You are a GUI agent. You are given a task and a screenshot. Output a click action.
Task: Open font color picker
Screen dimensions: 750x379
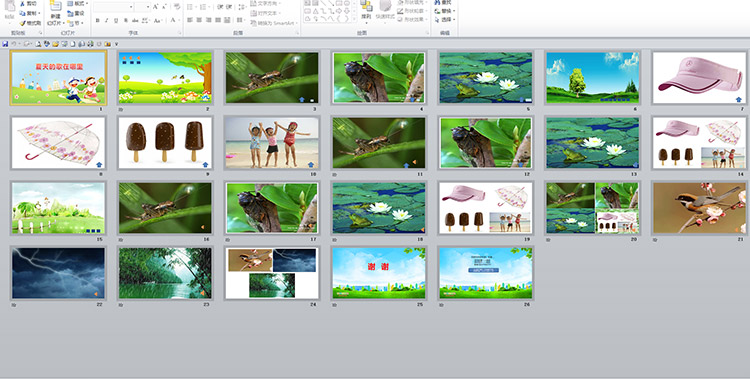tap(174, 20)
